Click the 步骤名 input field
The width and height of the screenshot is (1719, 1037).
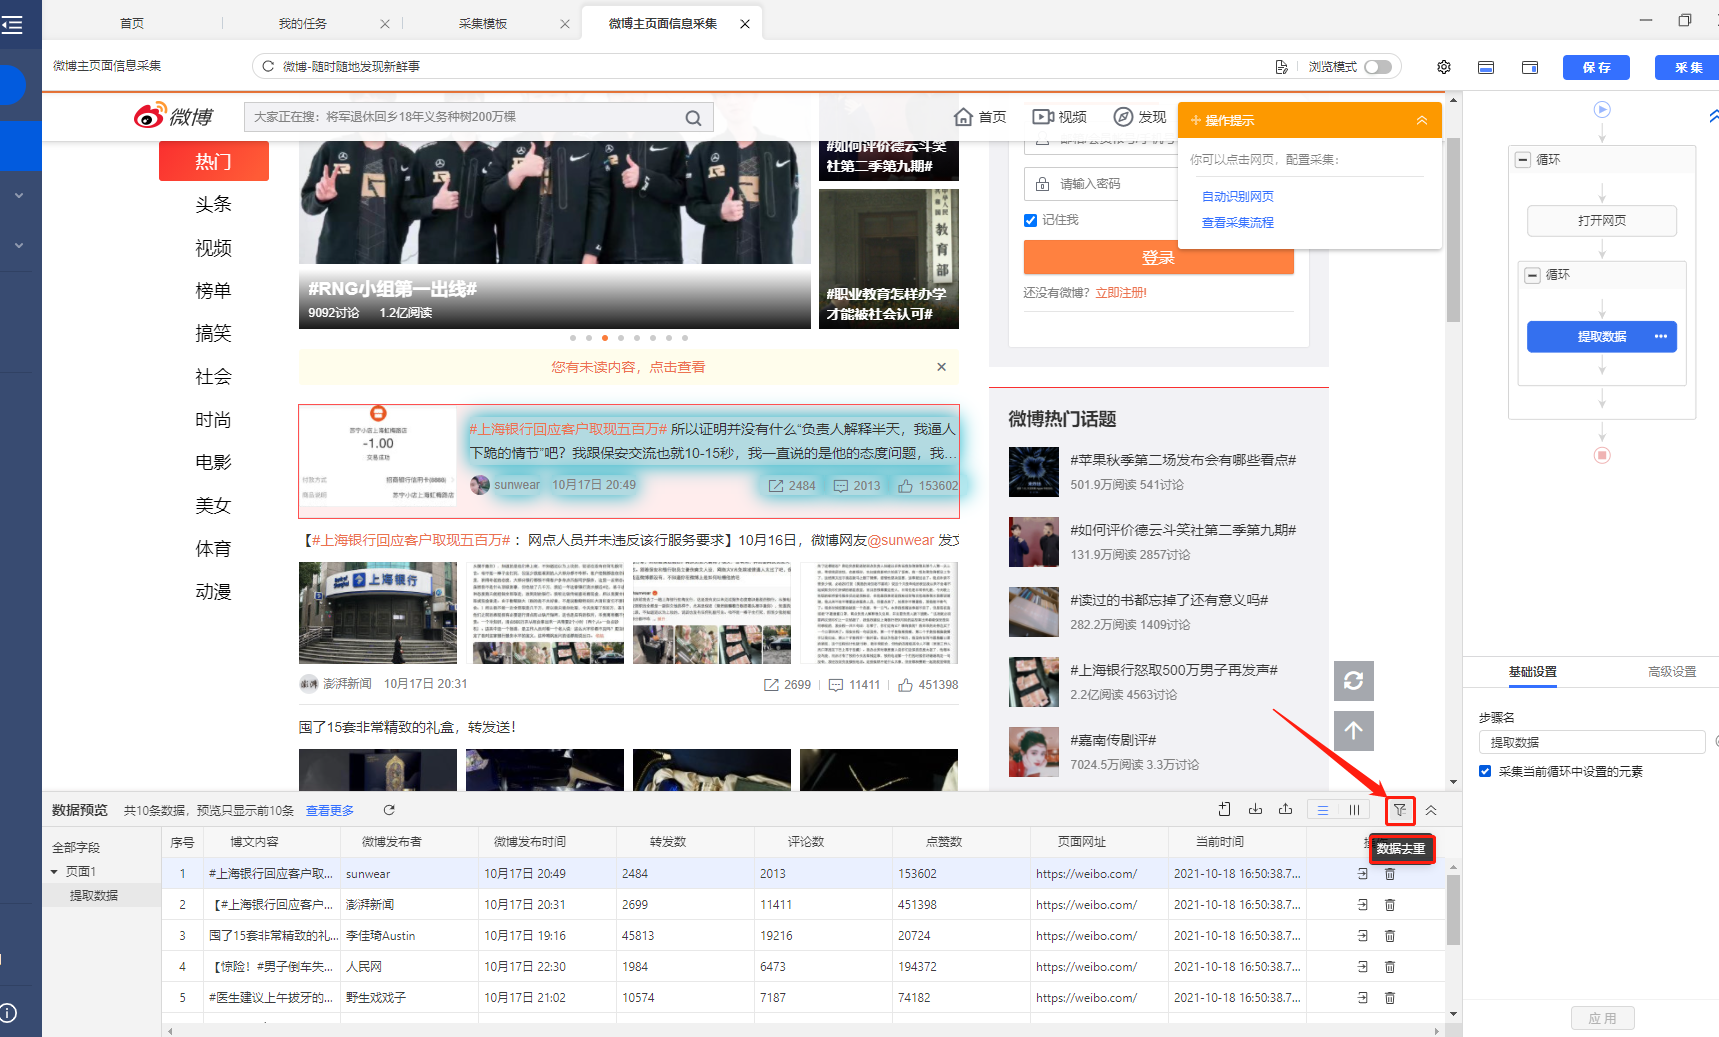[1592, 742]
